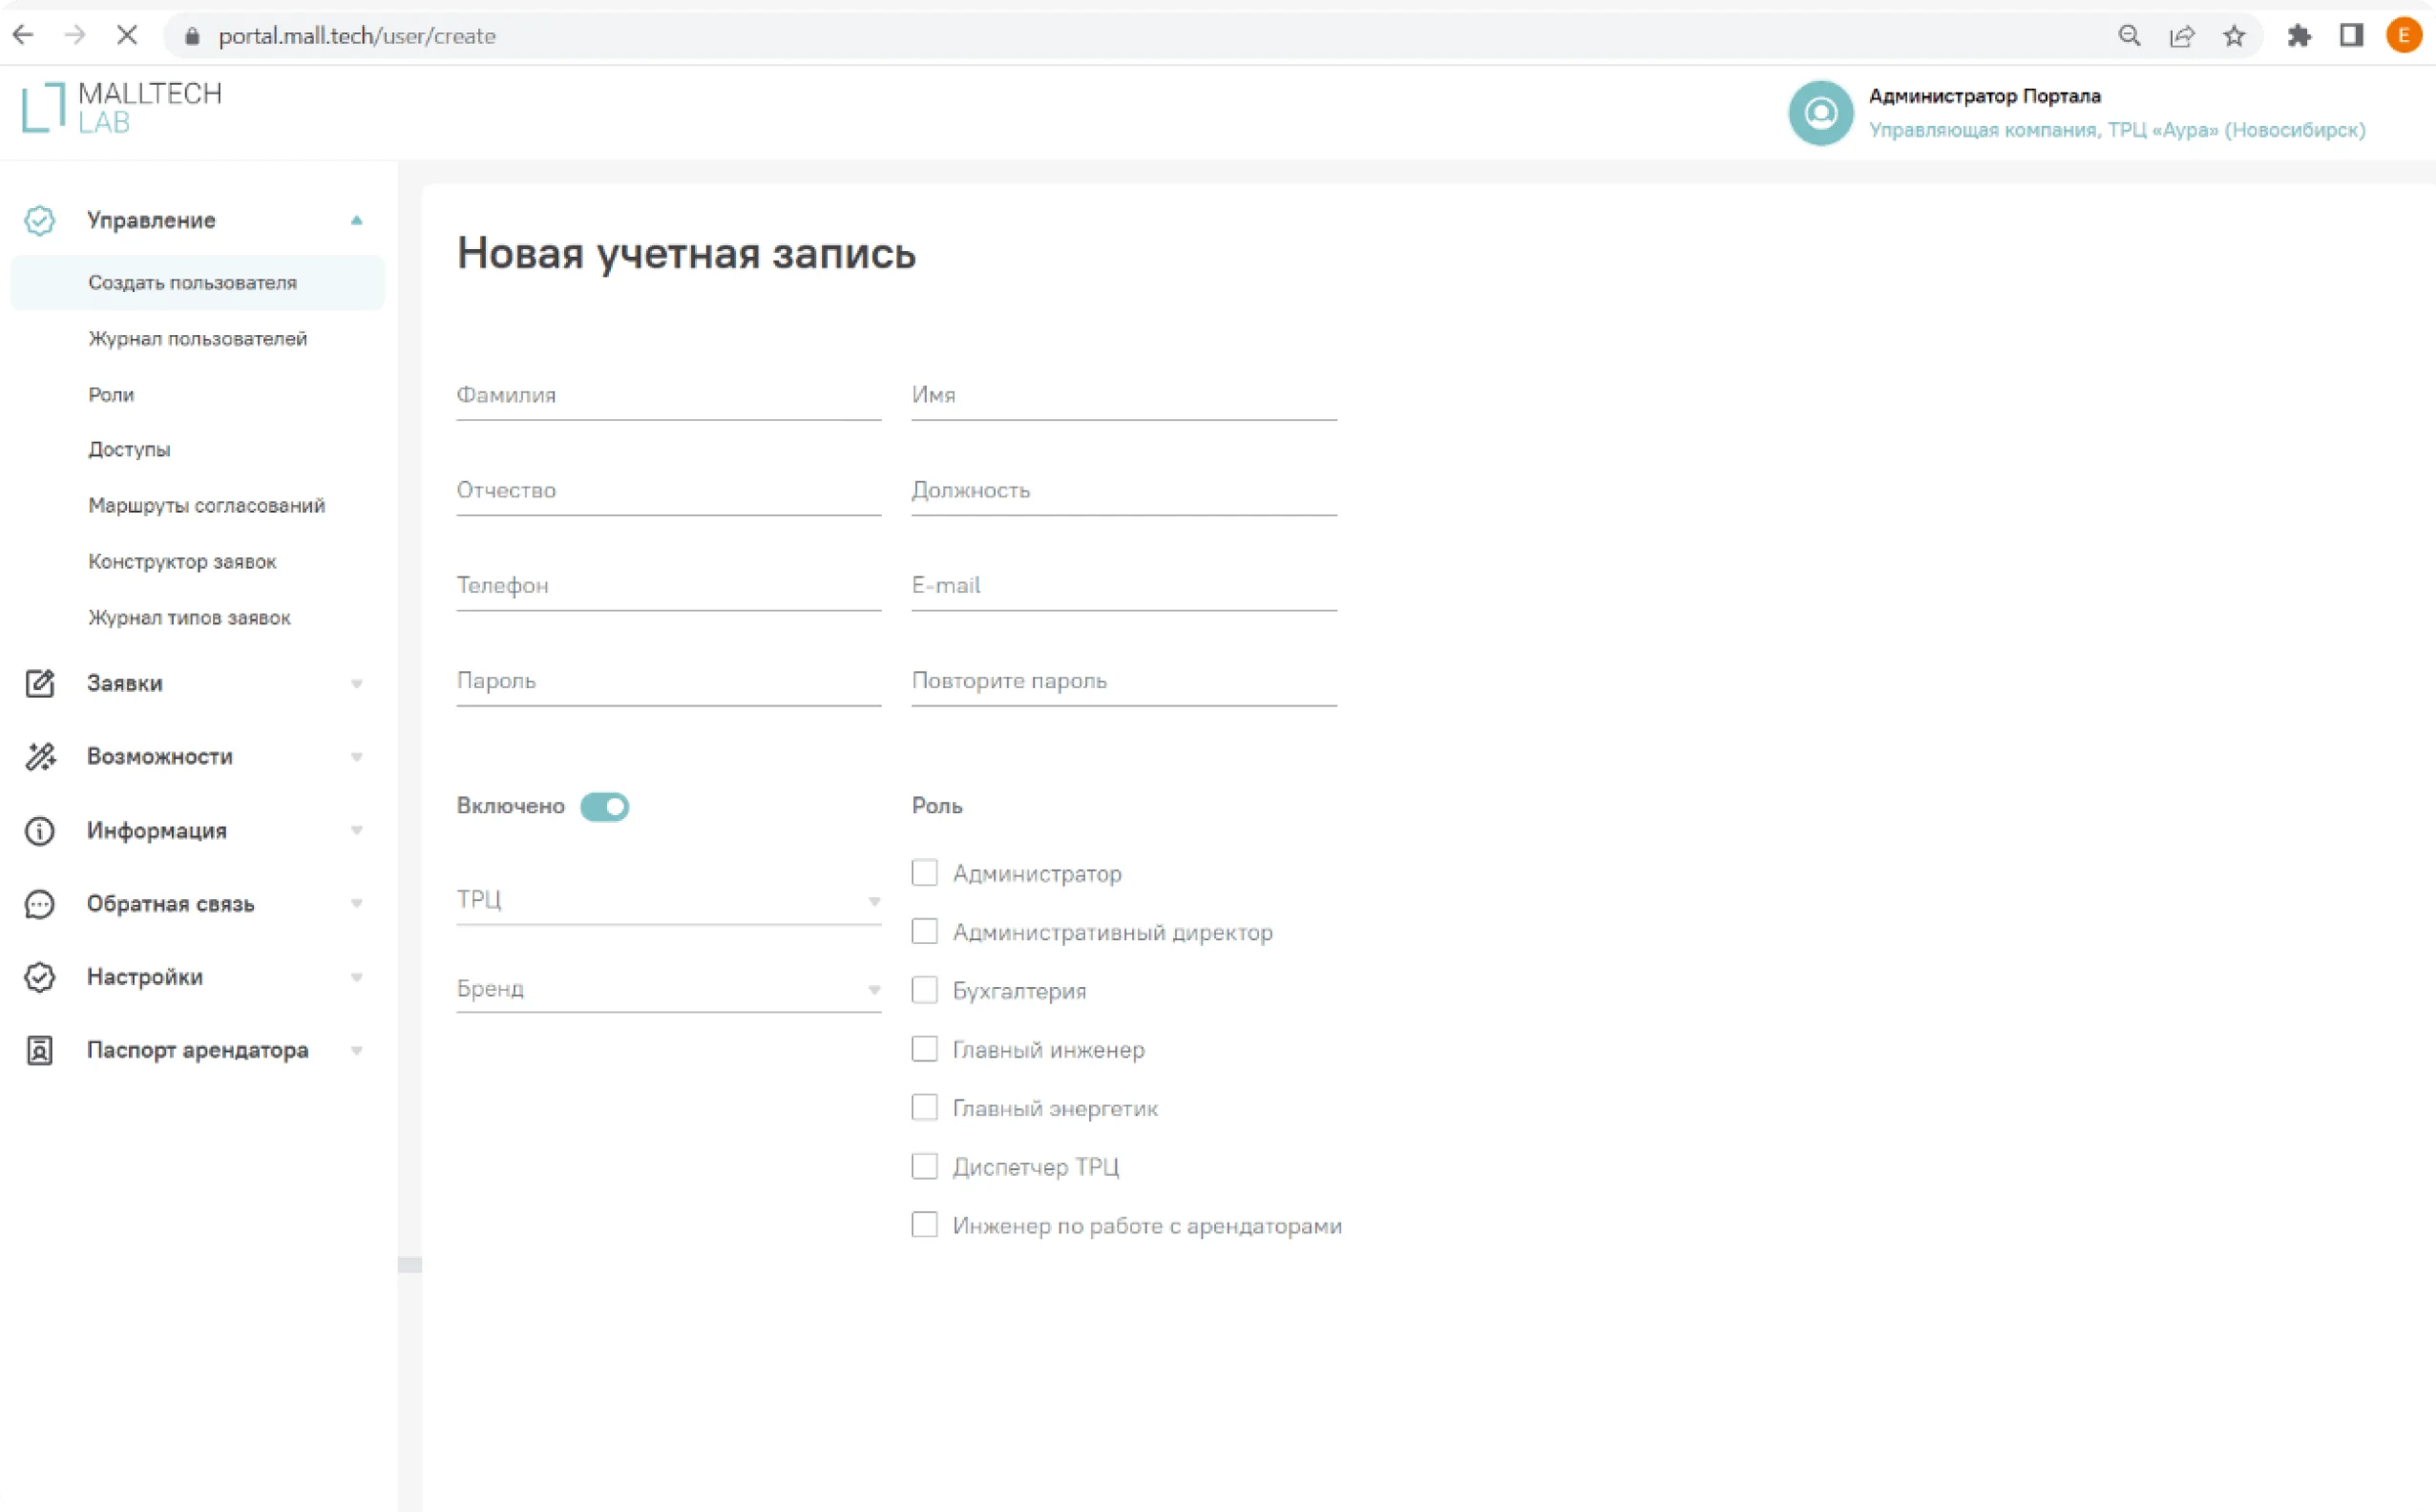Check the Бухгалтерия role checkbox
The width and height of the screenshot is (2436, 1512).
point(925,990)
